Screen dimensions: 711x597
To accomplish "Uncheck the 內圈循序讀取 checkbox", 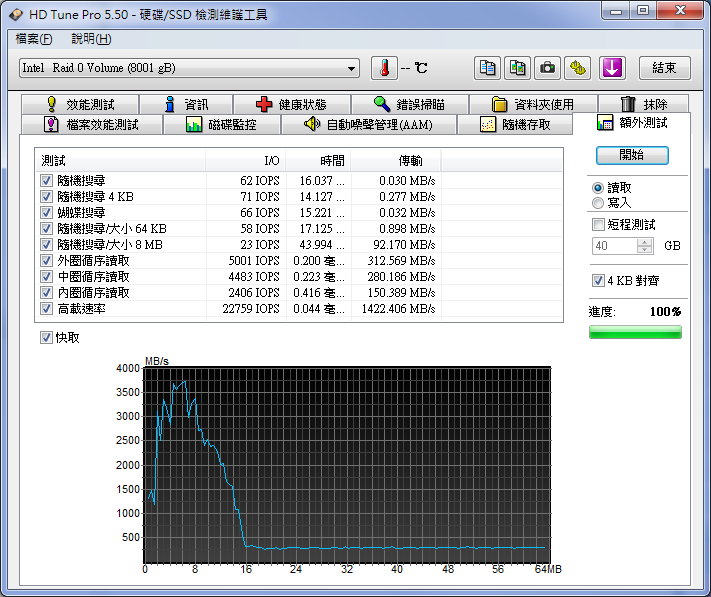I will click(46, 292).
